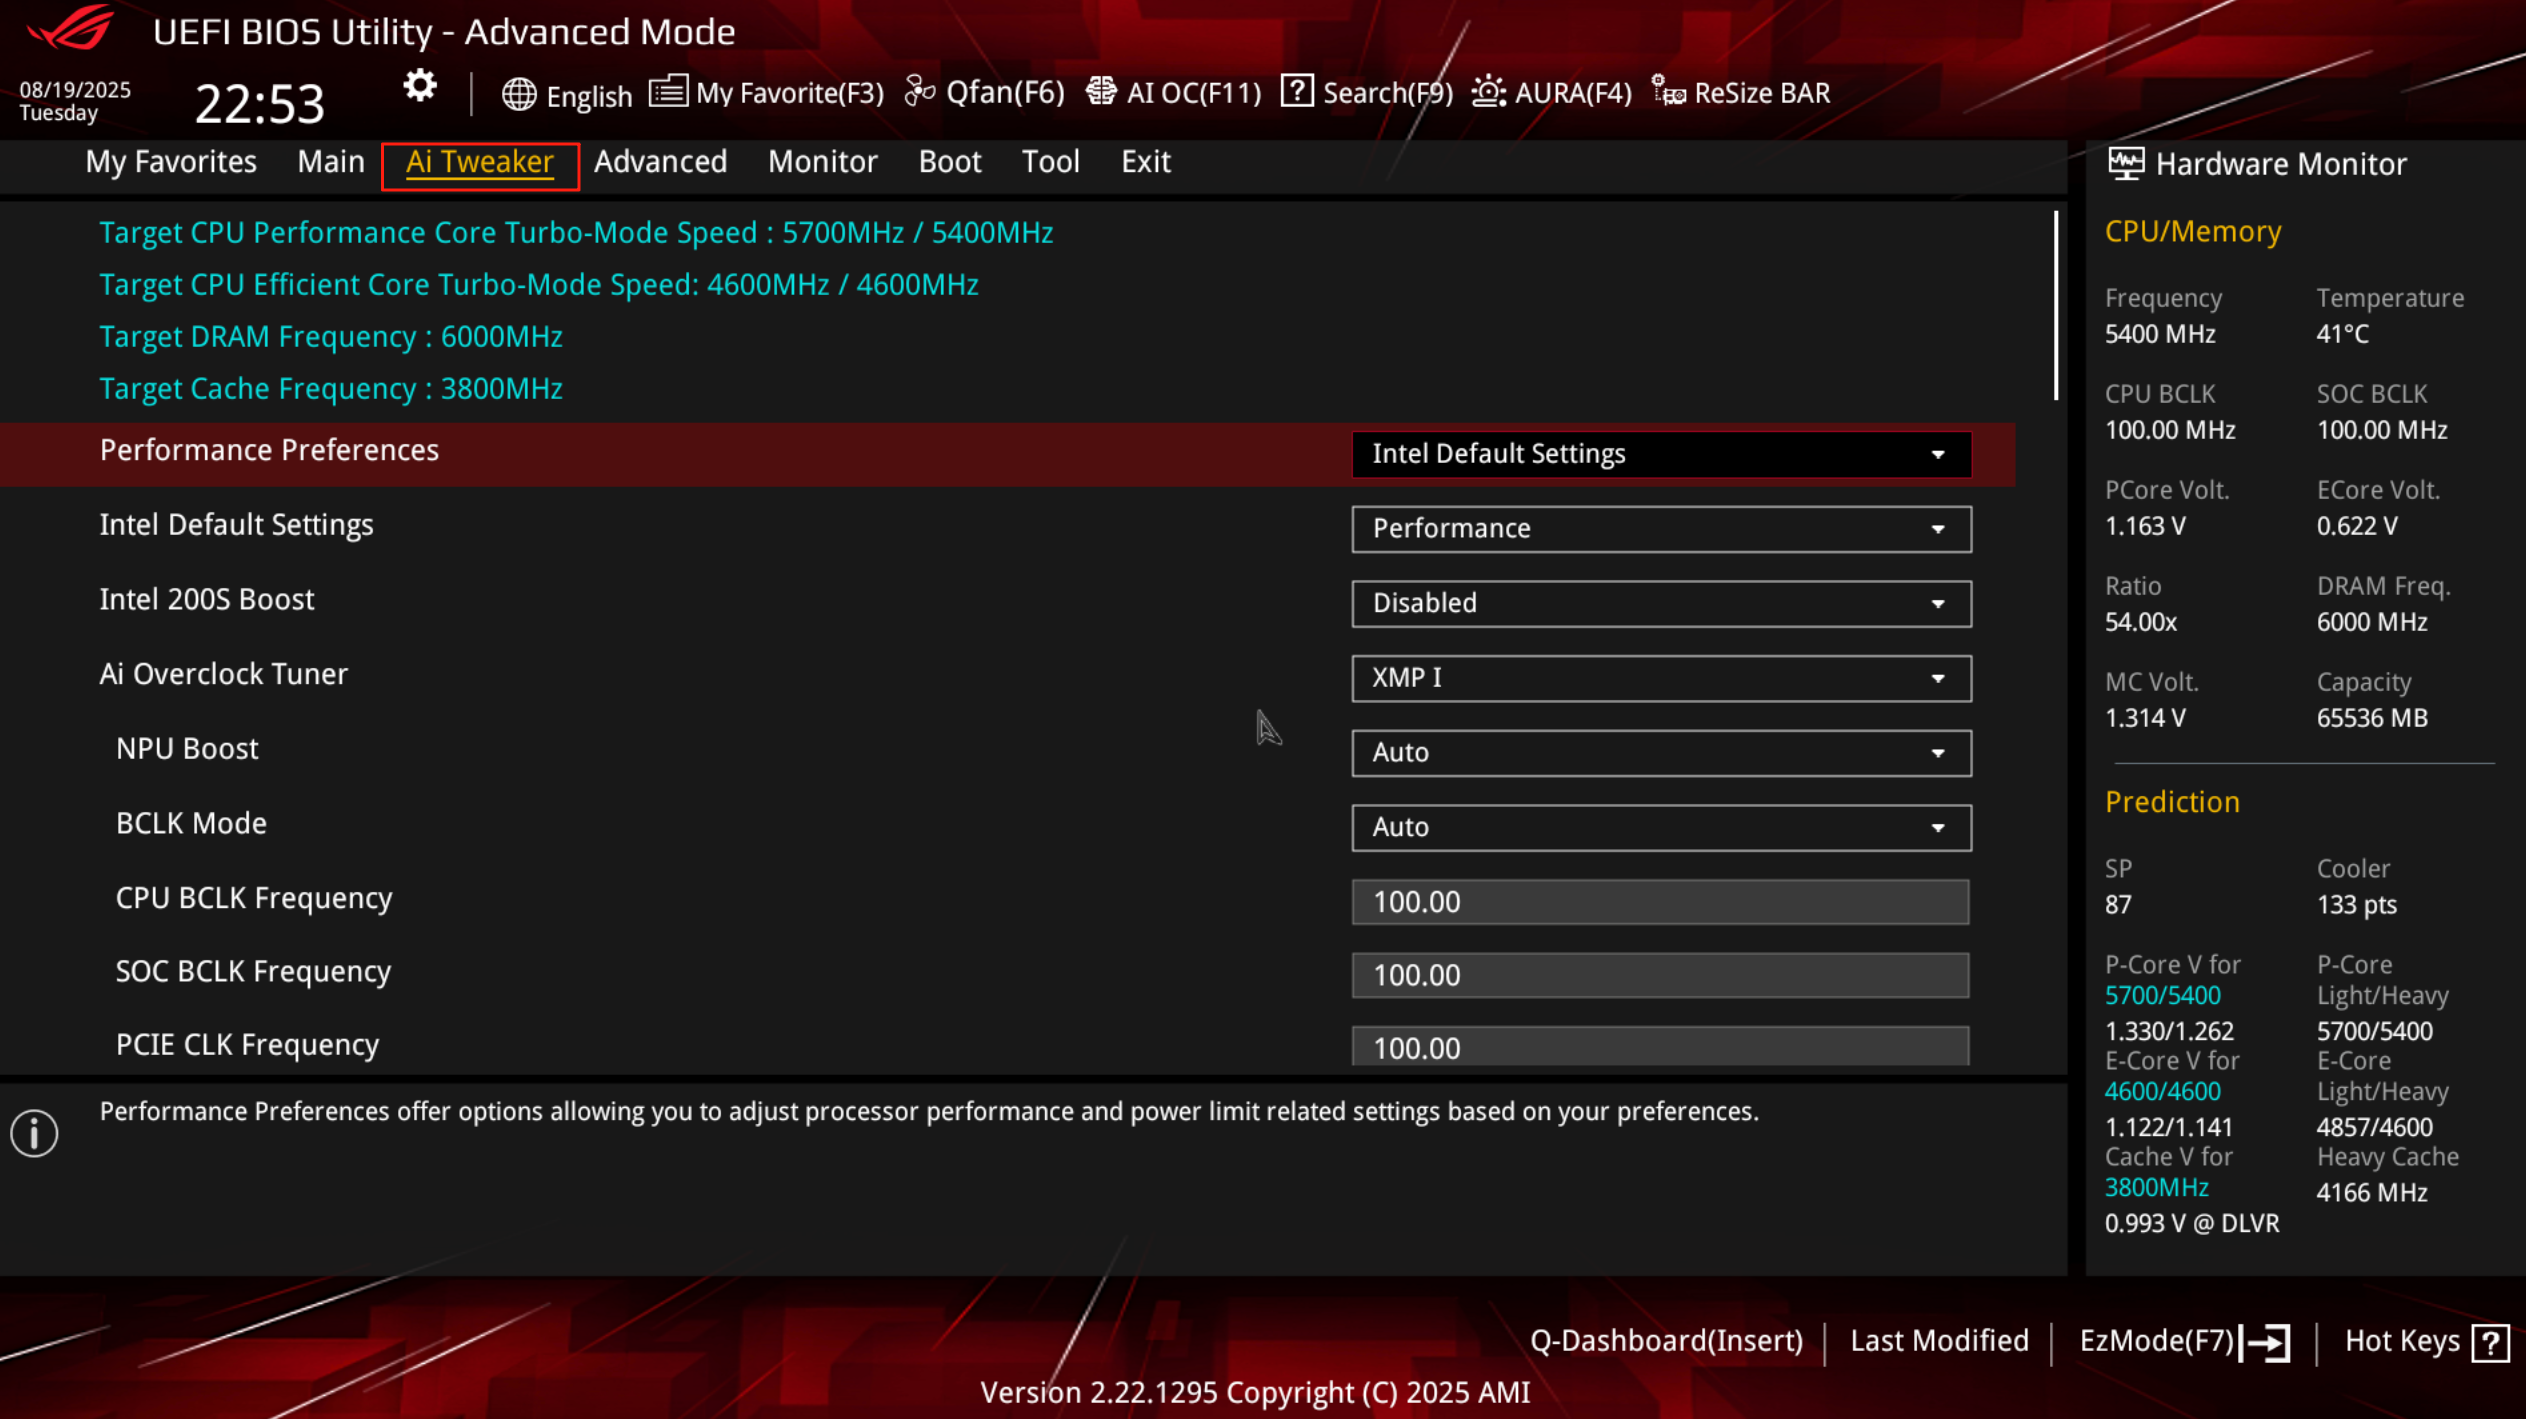Open the Advanced tab
Screen dimensions: 2526x1419
[660, 162]
